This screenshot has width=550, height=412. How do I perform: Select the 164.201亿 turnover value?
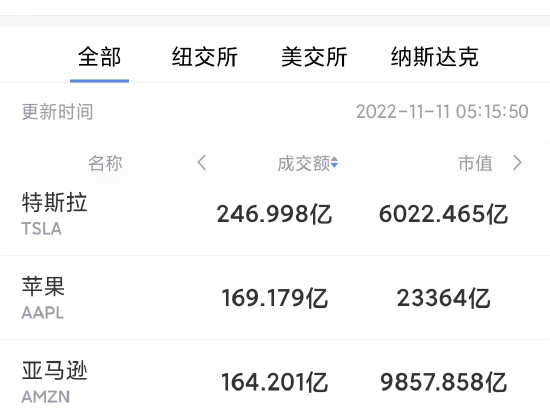click(275, 382)
